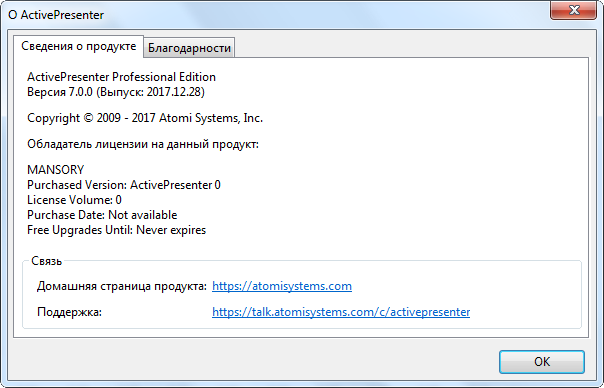The height and width of the screenshot is (388, 604).
Task: Click the License Volume: 0 line
Action: [x=74, y=200]
